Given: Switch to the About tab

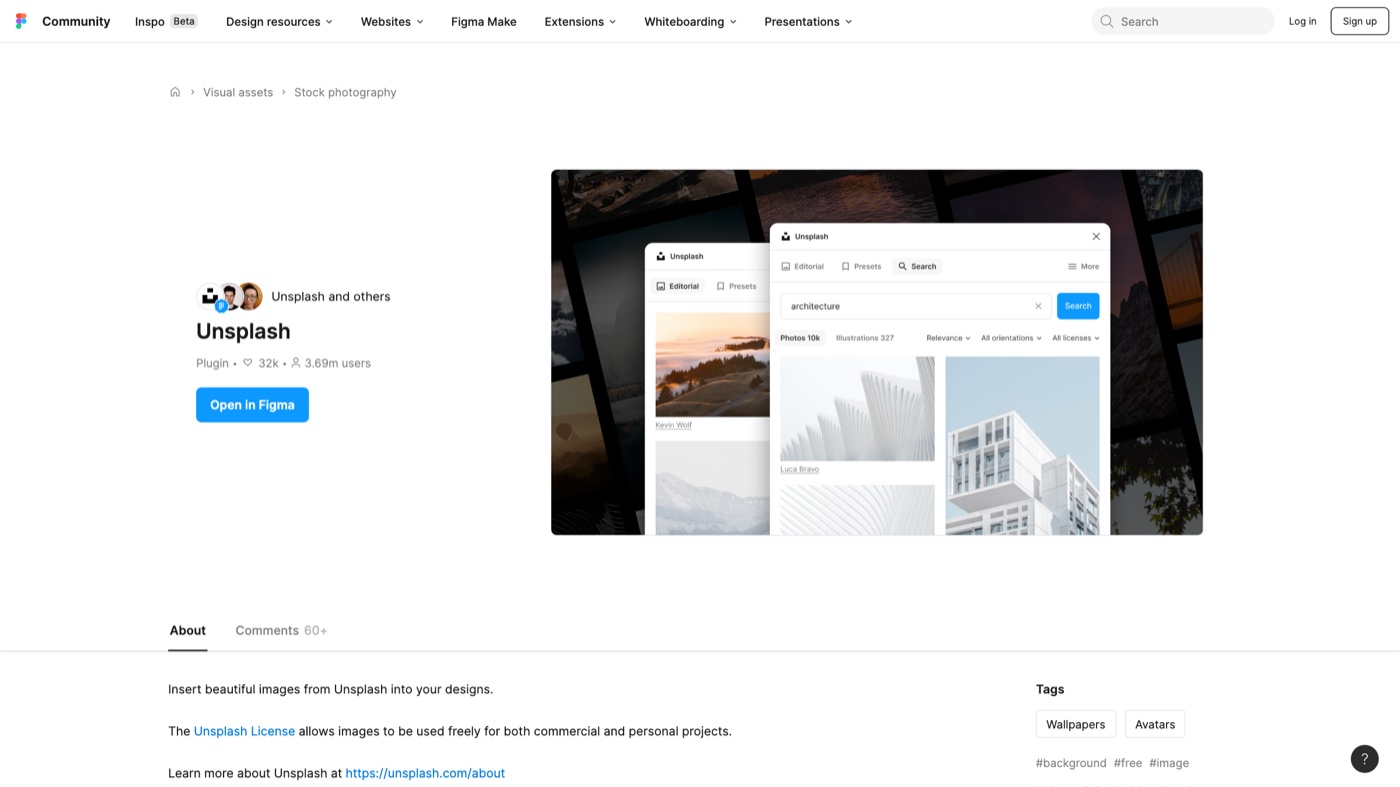Looking at the screenshot, I should (x=187, y=630).
